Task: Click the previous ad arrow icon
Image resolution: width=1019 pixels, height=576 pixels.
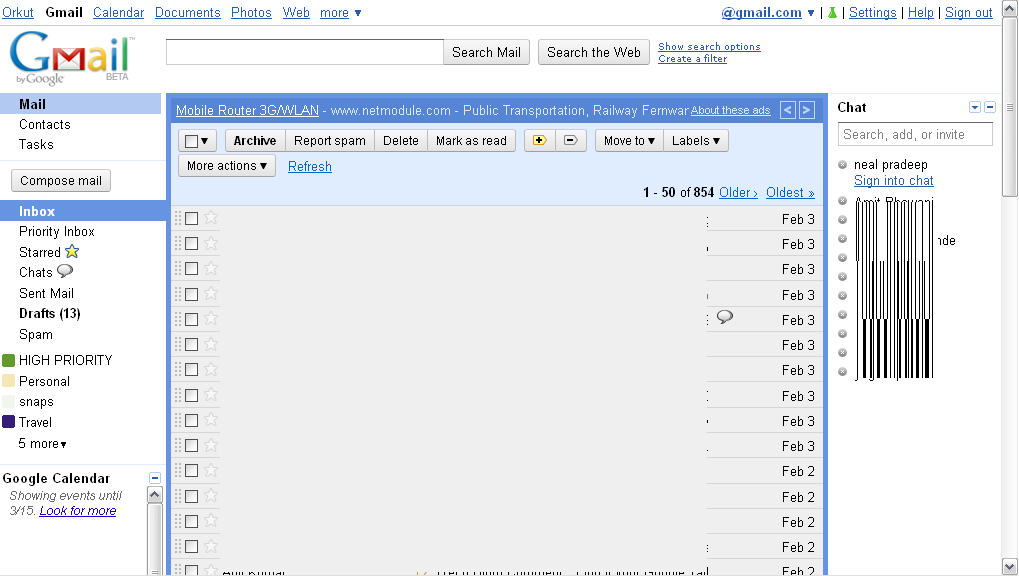Action: (788, 110)
